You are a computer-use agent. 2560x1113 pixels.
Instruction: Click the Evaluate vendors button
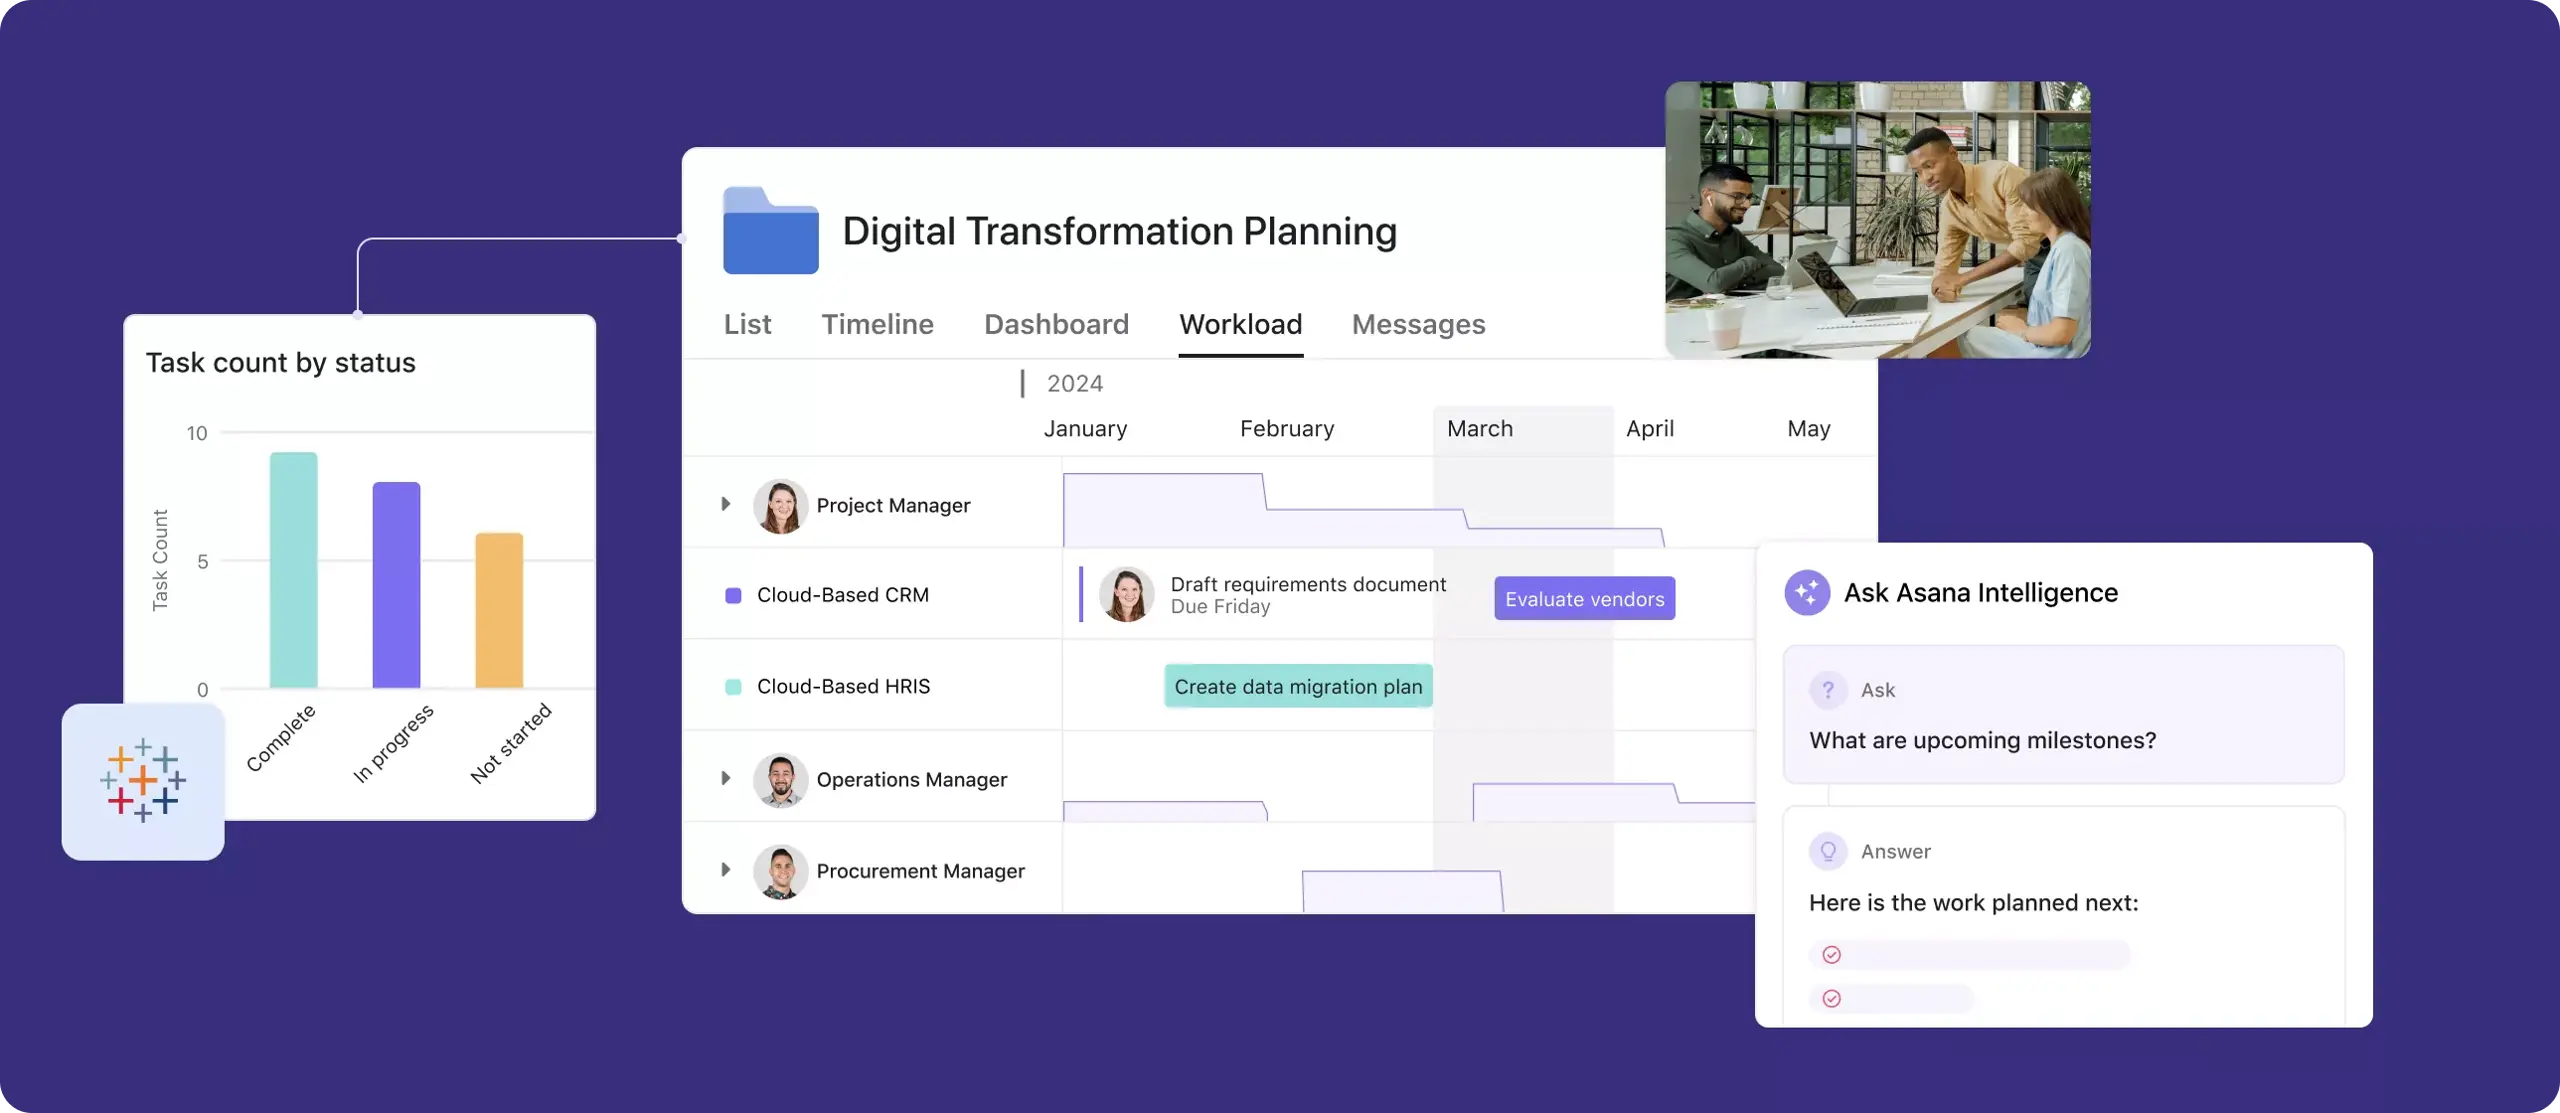1582,597
